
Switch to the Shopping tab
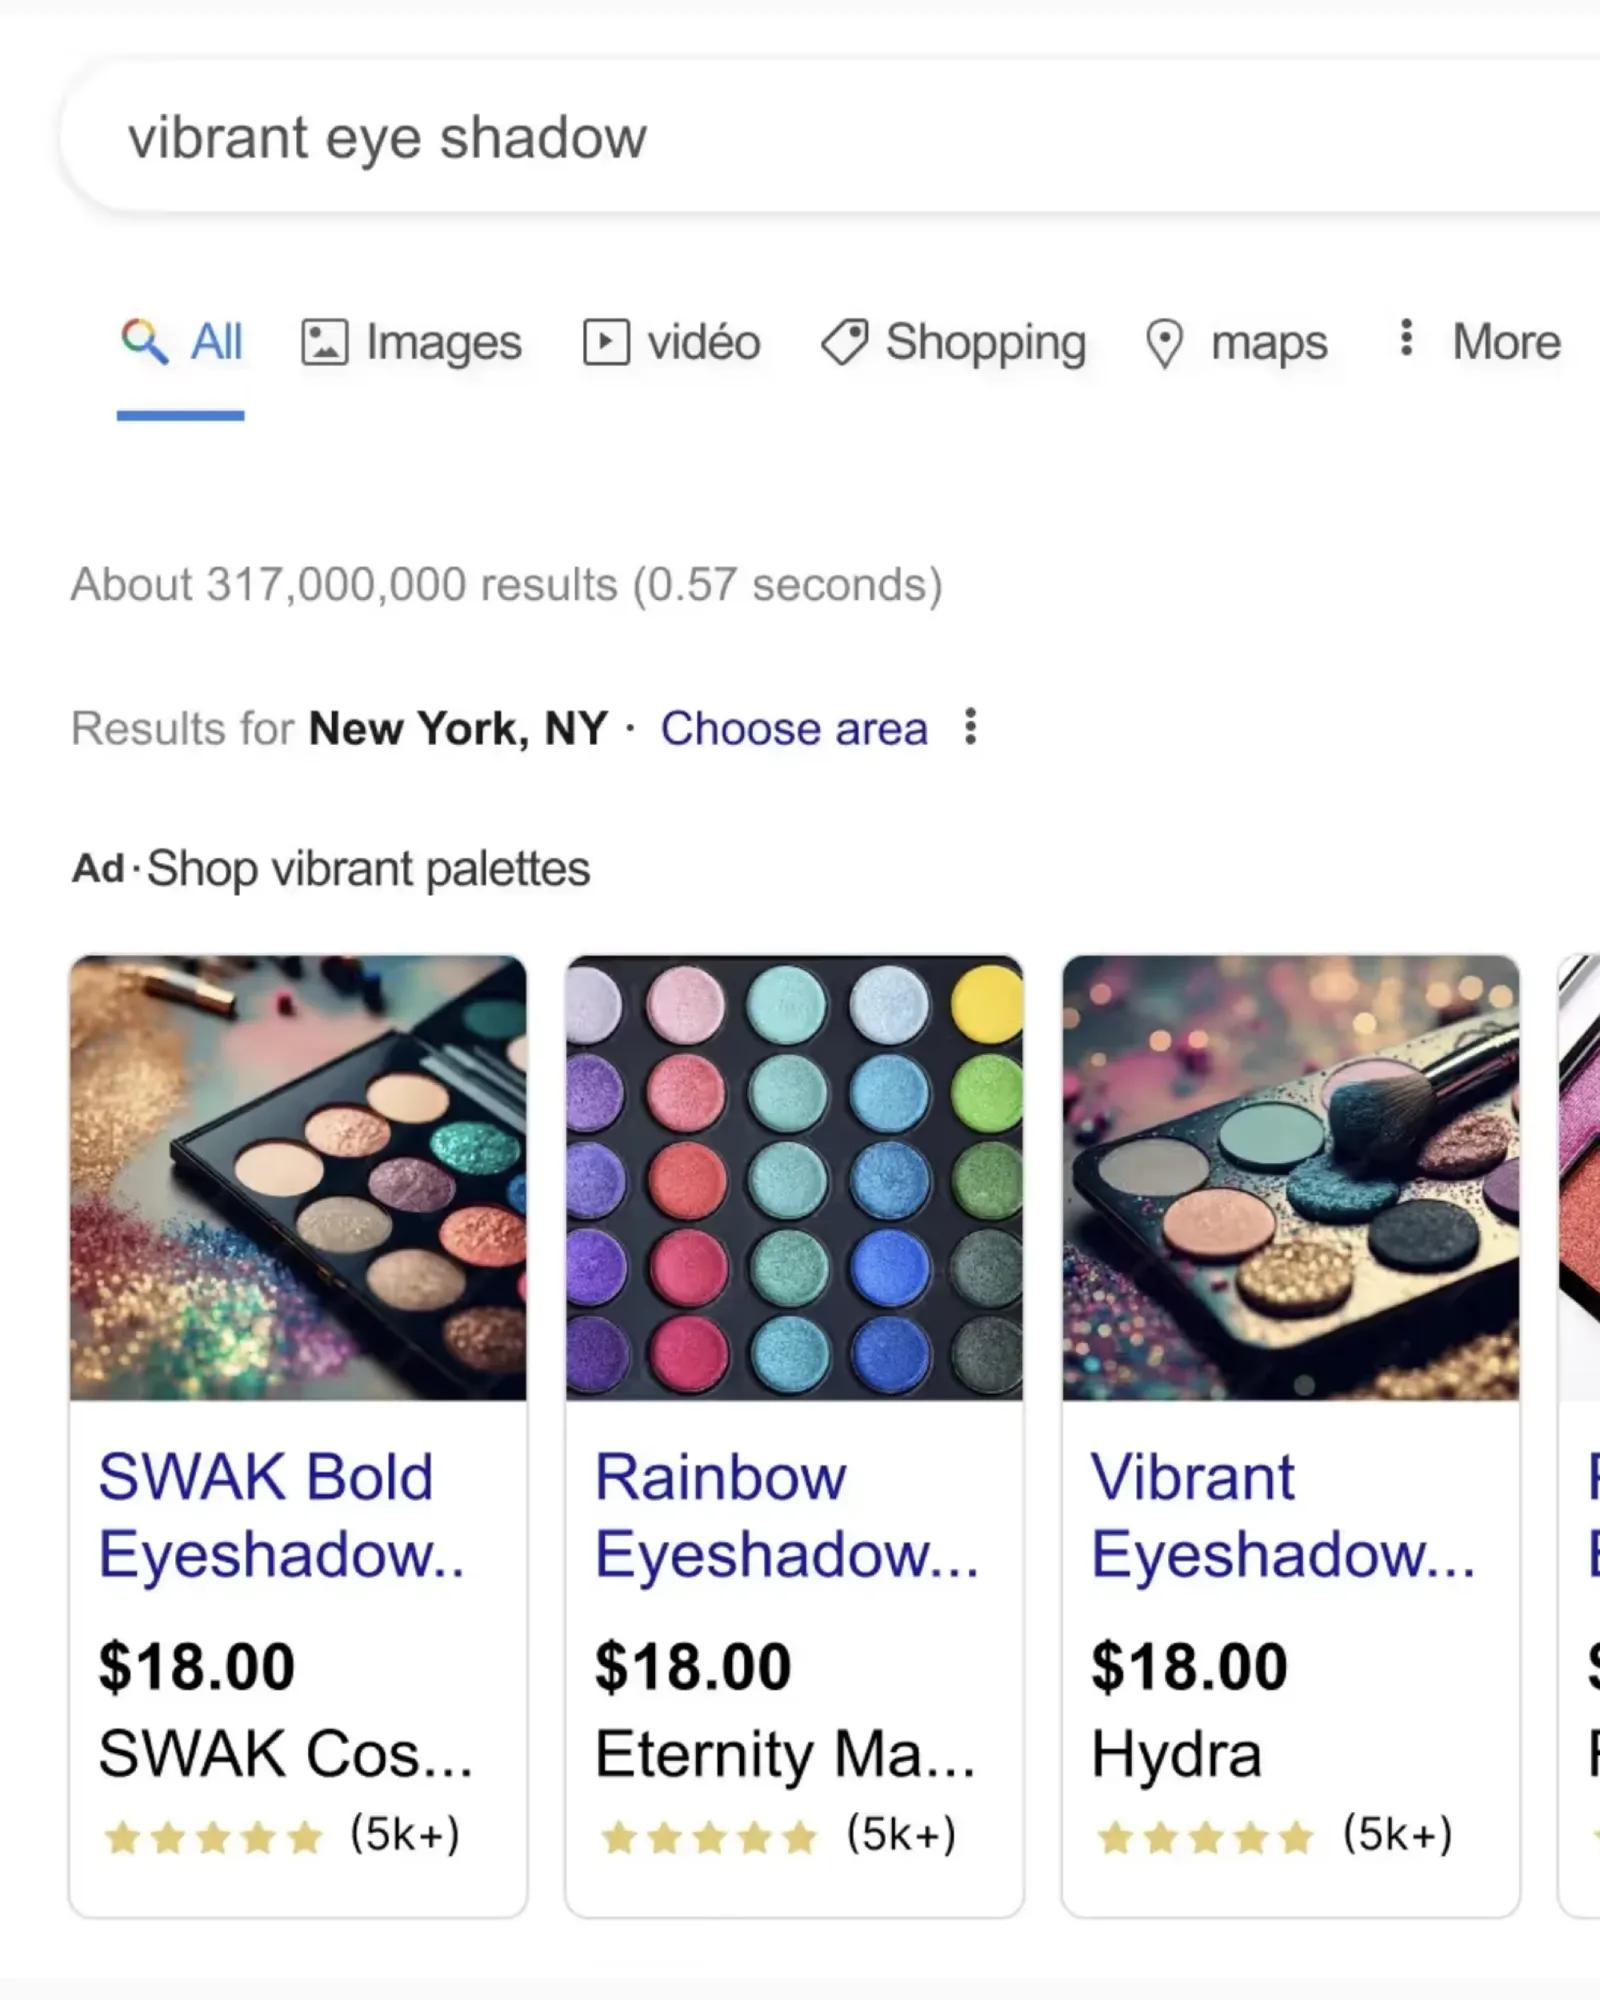click(985, 342)
